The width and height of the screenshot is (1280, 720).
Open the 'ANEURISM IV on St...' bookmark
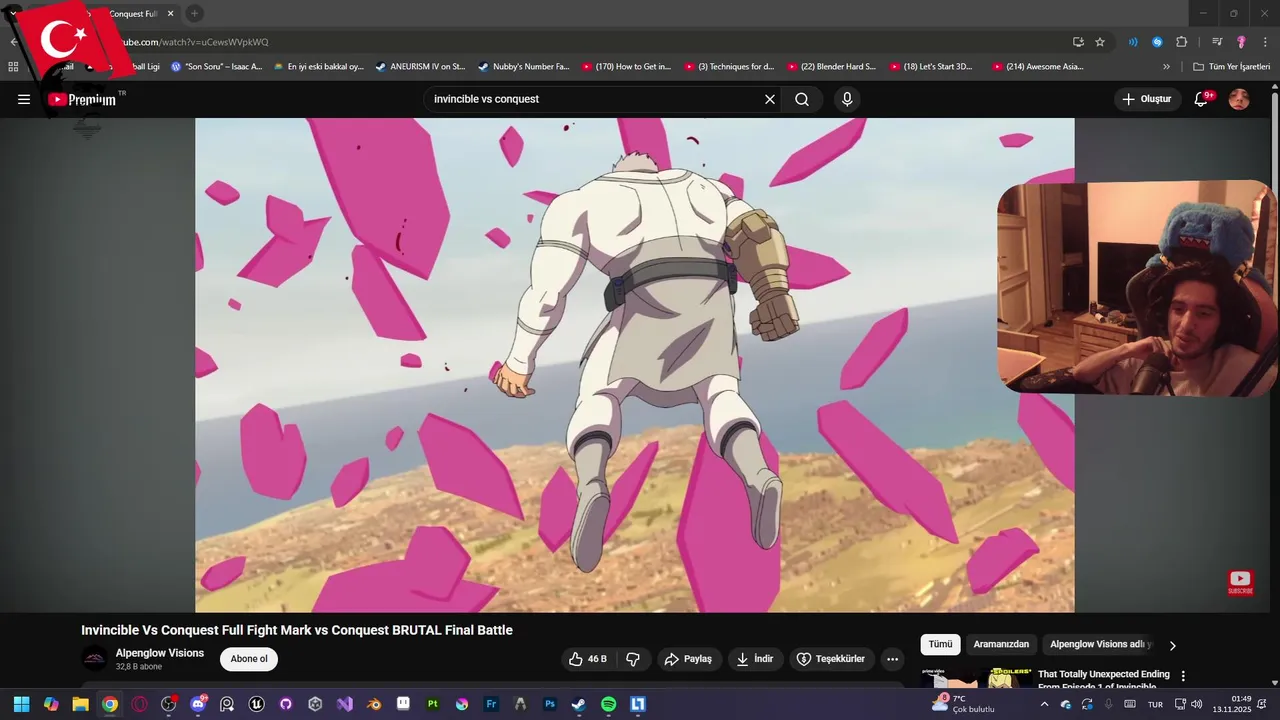tap(421, 67)
